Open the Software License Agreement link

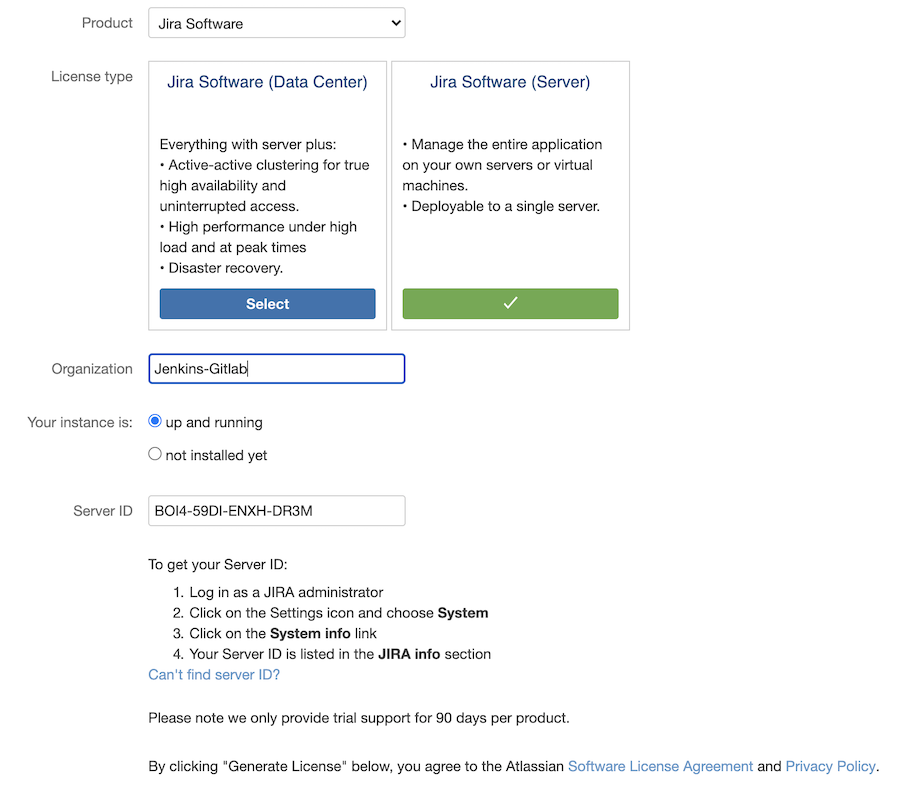(660, 766)
